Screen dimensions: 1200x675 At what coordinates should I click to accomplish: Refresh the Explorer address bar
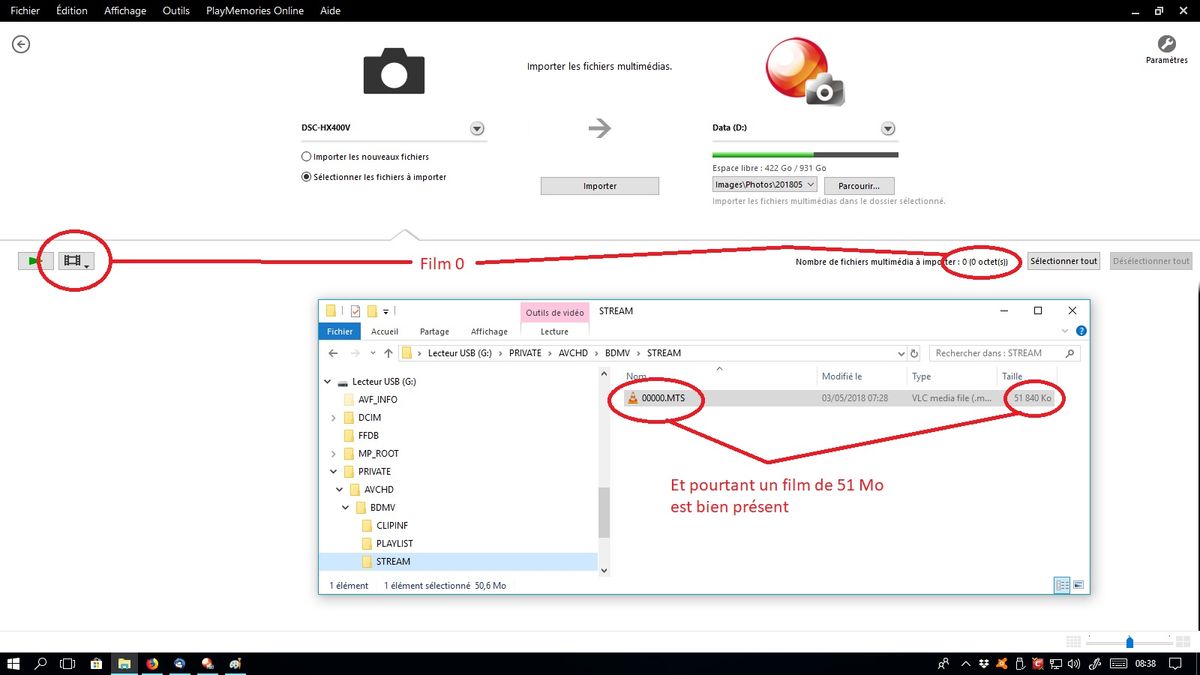coord(914,353)
